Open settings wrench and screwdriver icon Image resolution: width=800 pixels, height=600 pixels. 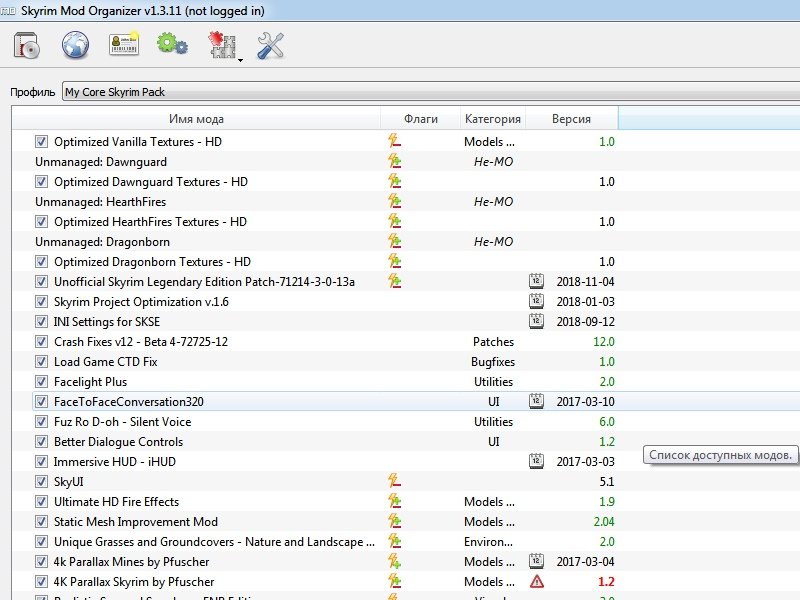271,45
